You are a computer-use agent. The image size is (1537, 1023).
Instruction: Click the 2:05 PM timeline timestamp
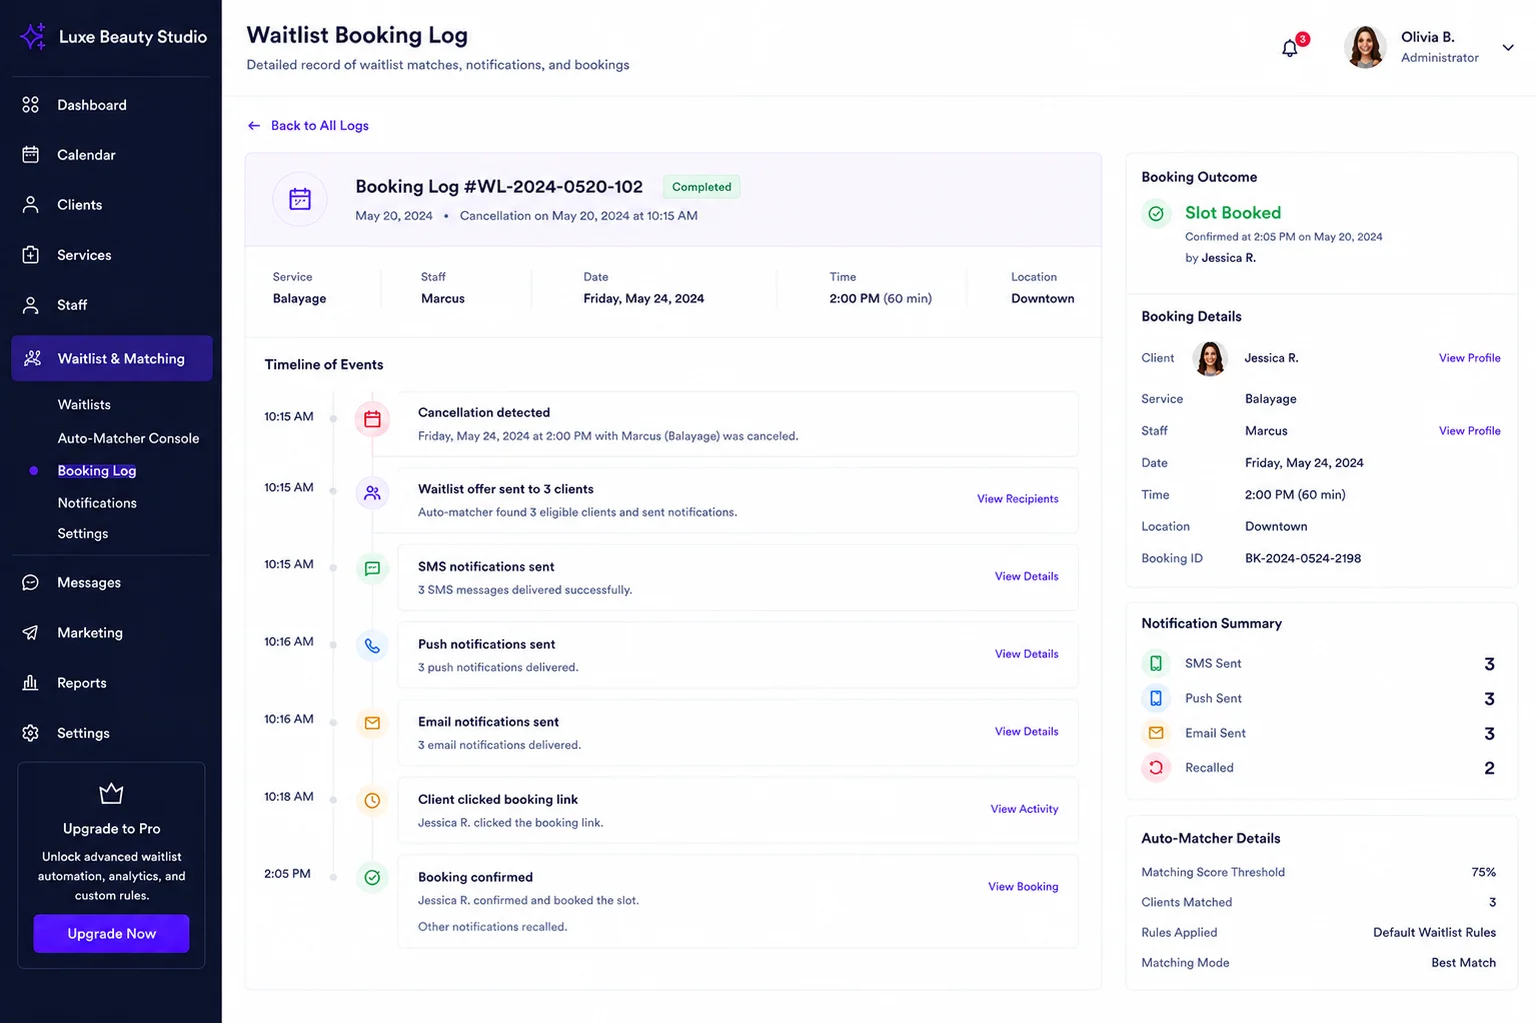coord(287,874)
